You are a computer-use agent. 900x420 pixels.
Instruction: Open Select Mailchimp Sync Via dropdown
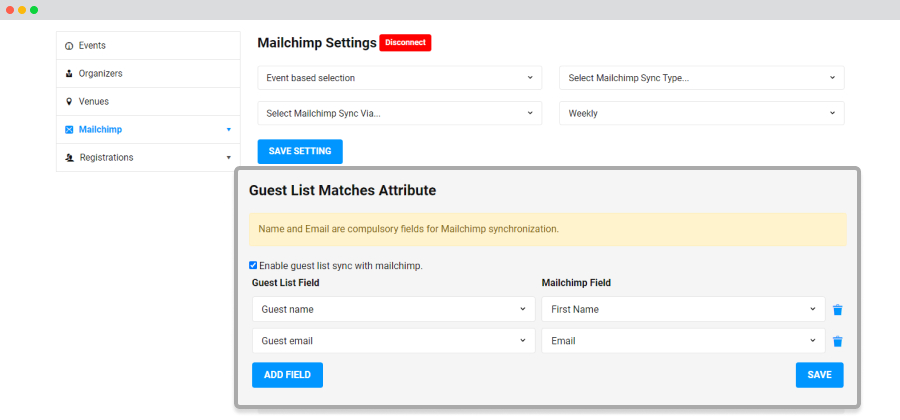point(399,113)
